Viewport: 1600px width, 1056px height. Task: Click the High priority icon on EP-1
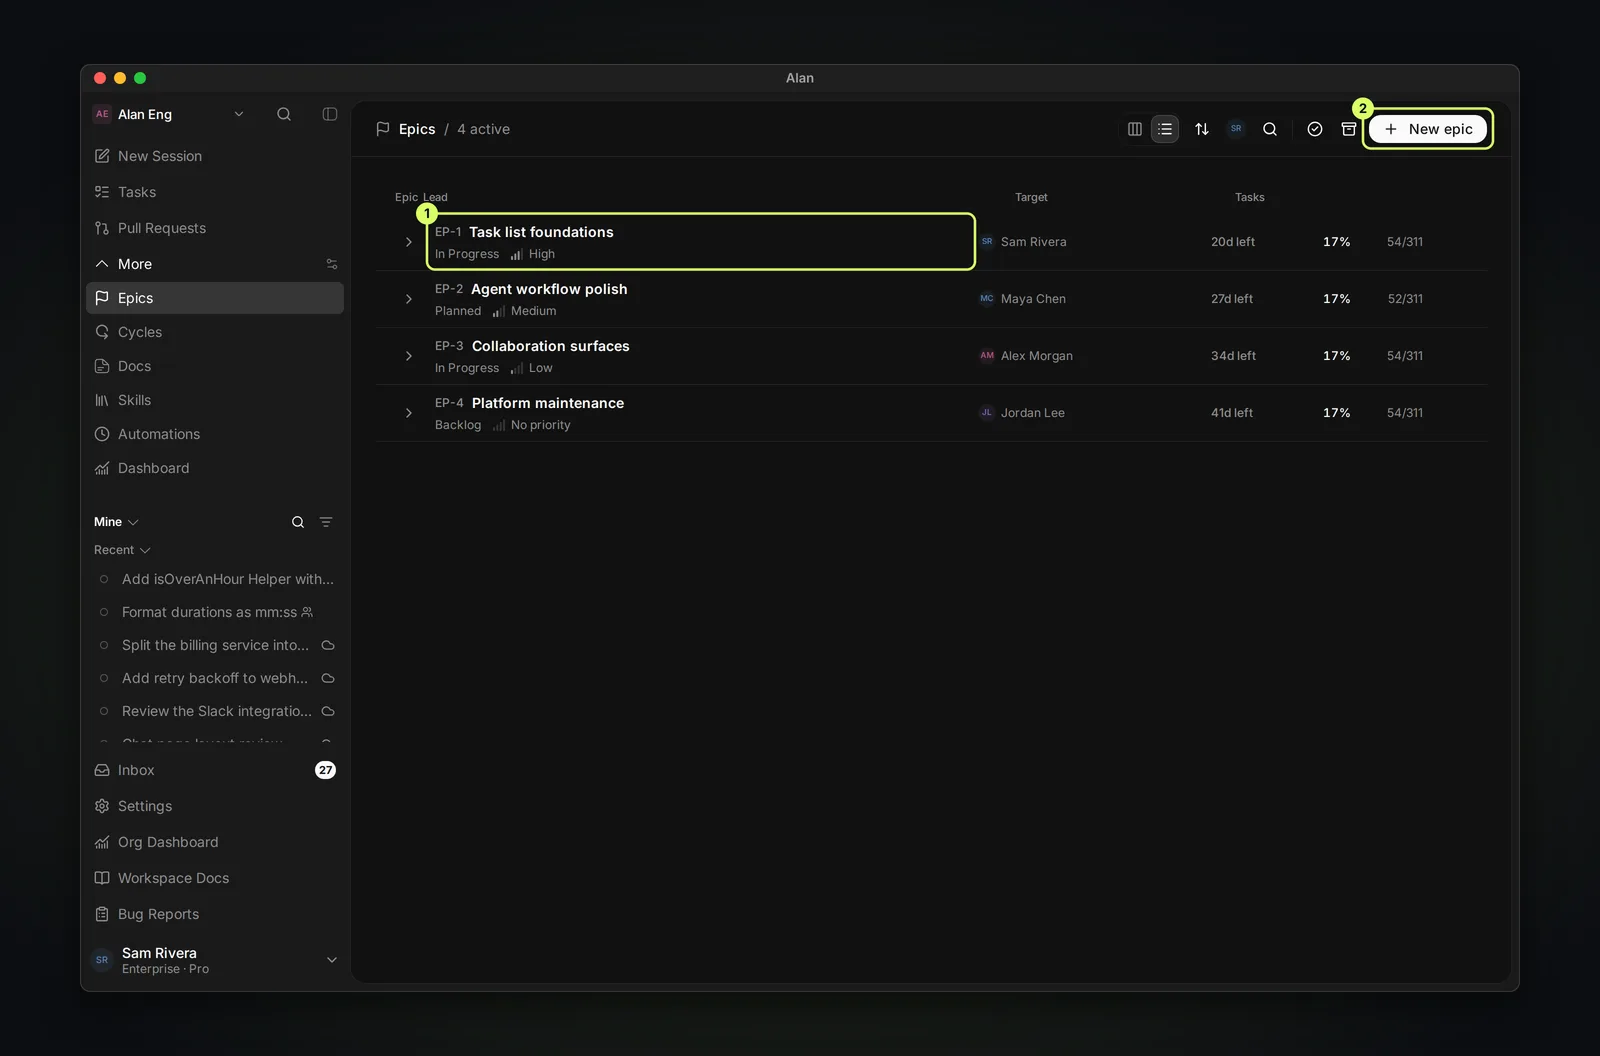pos(516,254)
